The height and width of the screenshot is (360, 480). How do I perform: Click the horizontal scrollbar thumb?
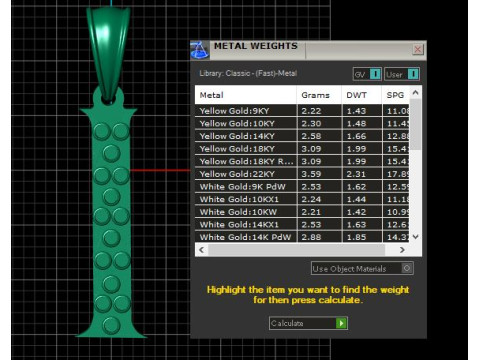click(296, 250)
